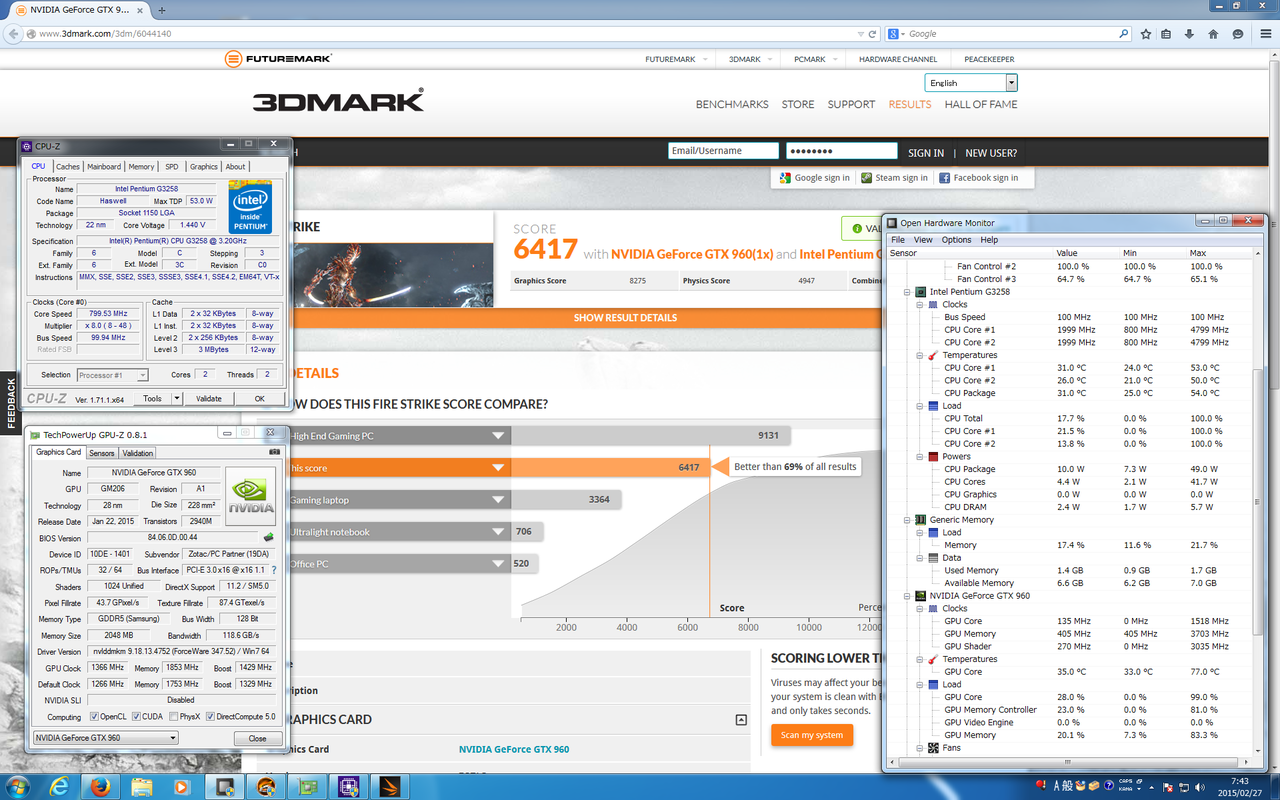1280x800 pixels.
Task: Switch to the GPU-Z green card taskbar icon
Action: pos(306,786)
